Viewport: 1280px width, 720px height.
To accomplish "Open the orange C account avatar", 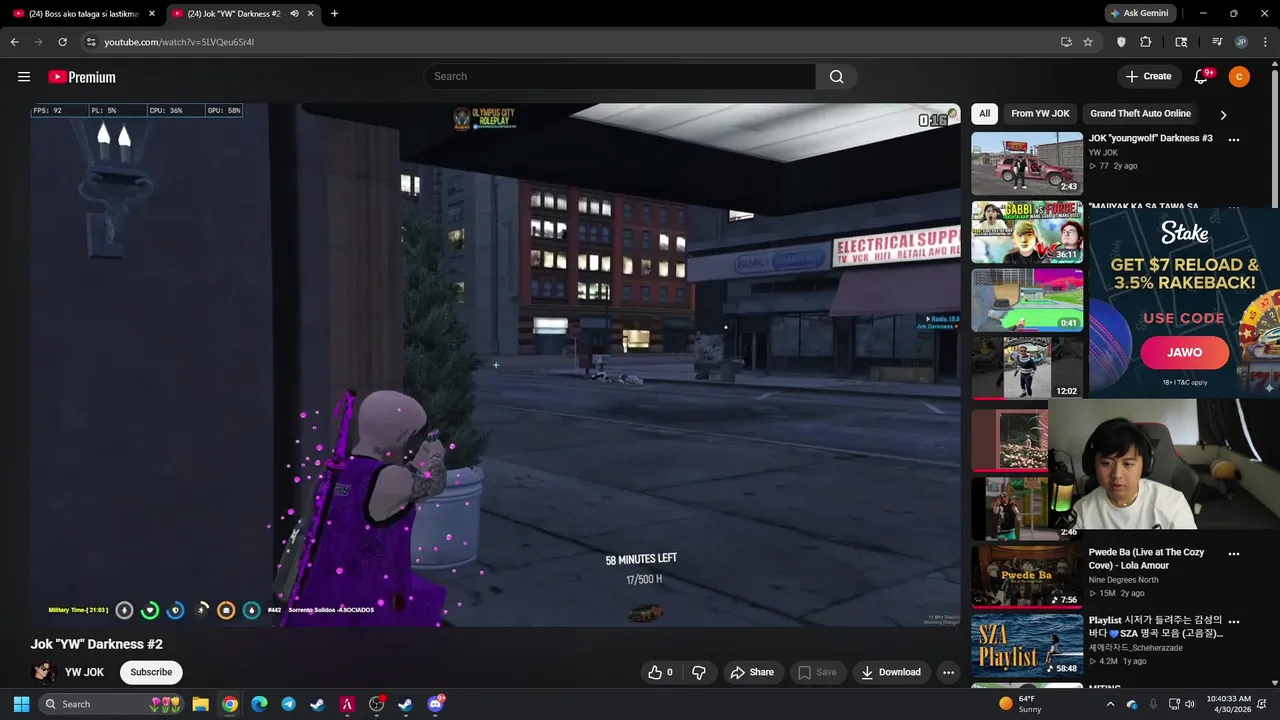I will click(x=1239, y=77).
